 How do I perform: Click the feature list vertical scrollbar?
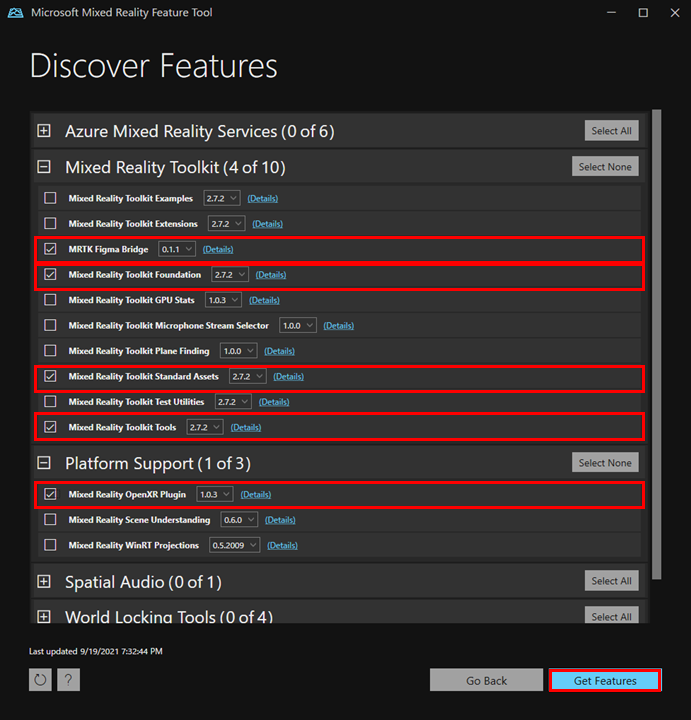(657, 344)
